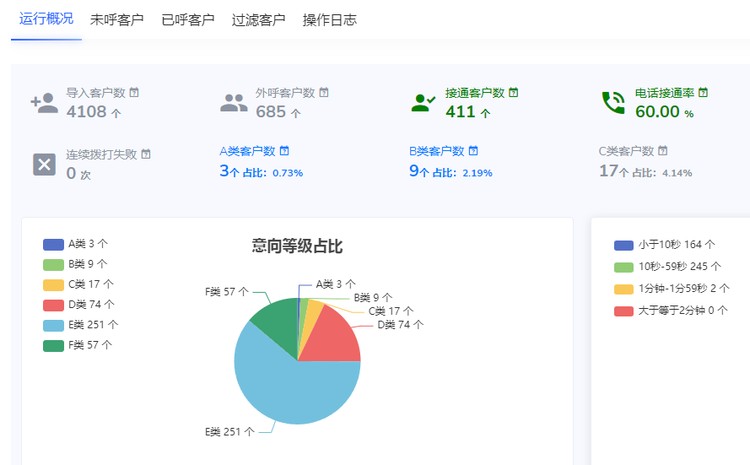
Task: Click the help icon next to 导入客户数
Action: [x=134, y=92]
